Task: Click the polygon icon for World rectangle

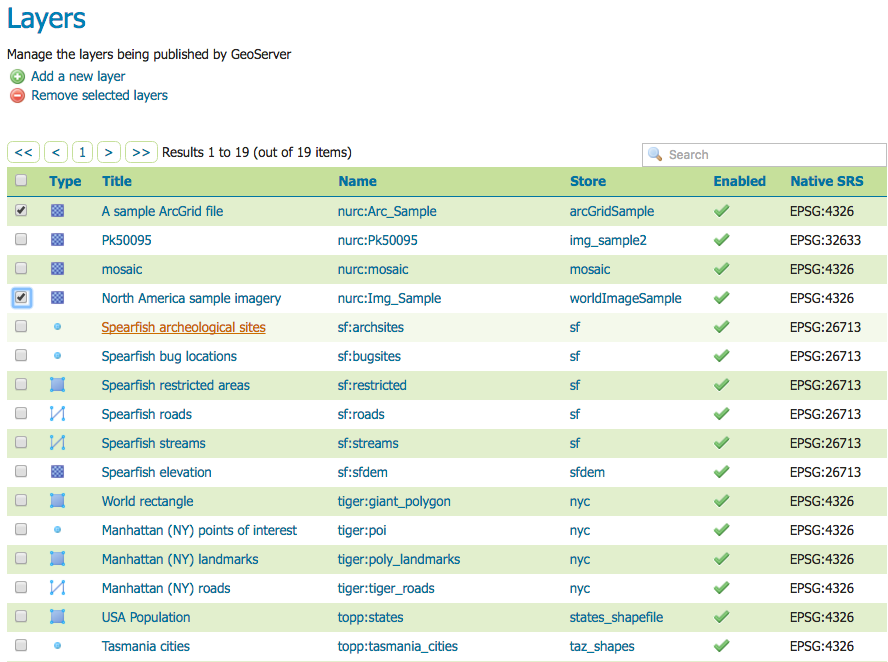Action: pyautogui.click(x=57, y=500)
